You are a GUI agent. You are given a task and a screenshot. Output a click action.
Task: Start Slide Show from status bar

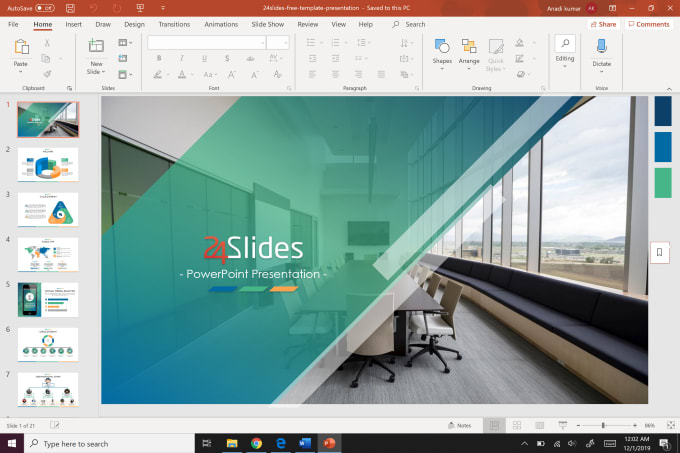[562, 425]
